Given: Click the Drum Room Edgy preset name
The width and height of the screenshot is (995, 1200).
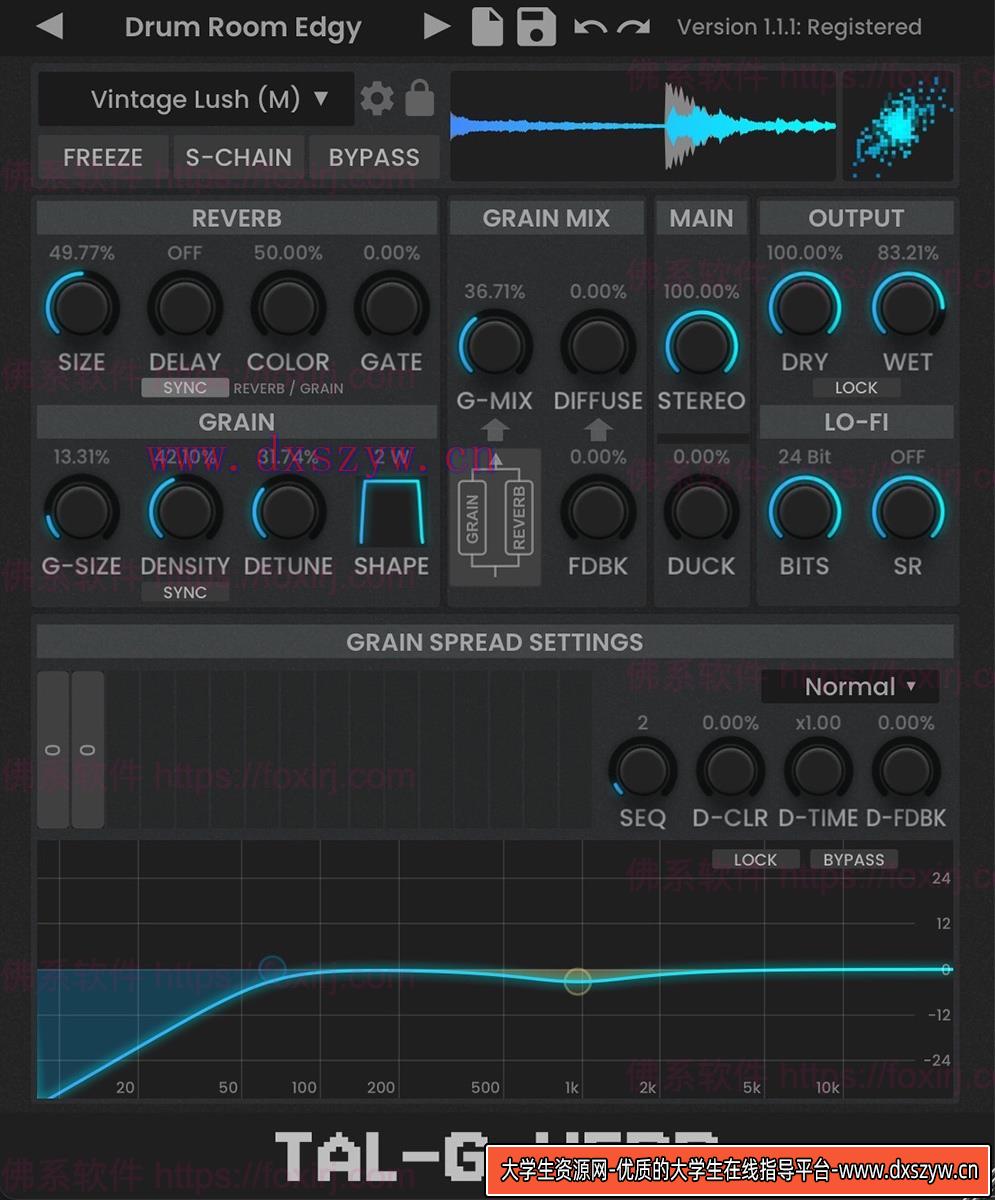Looking at the screenshot, I should point(243,27).
